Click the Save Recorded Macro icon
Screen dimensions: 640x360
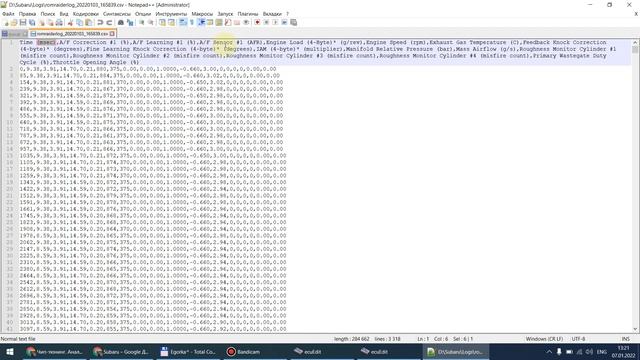293,22
